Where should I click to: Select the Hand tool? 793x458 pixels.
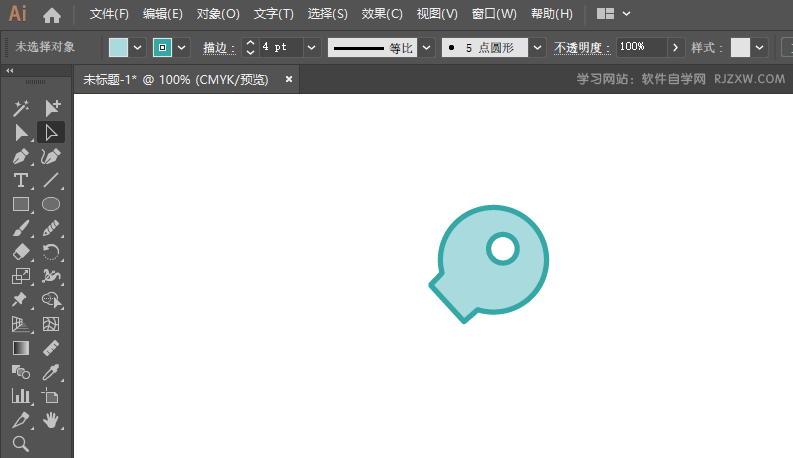click(51, 420)
